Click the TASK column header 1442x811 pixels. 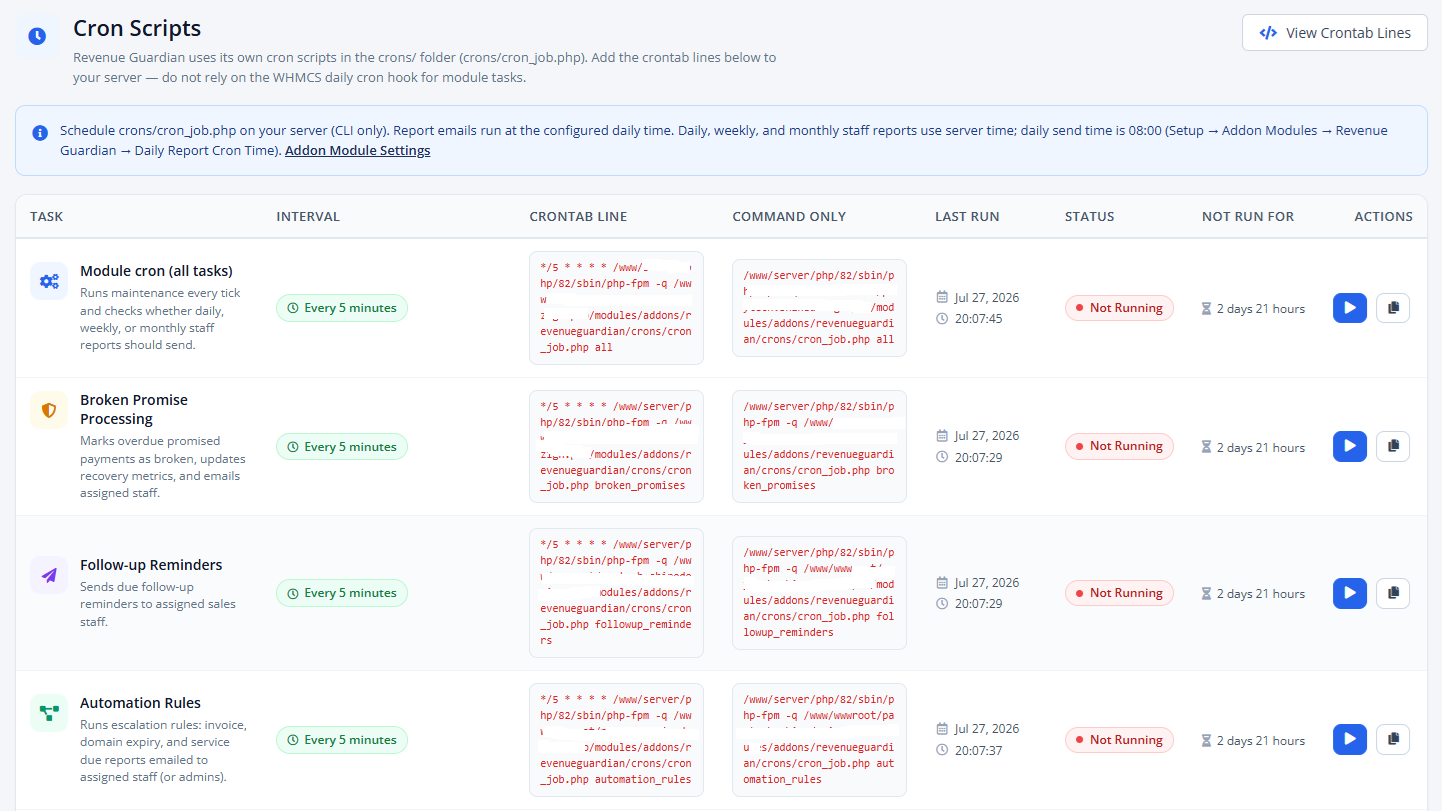(46, 216)
